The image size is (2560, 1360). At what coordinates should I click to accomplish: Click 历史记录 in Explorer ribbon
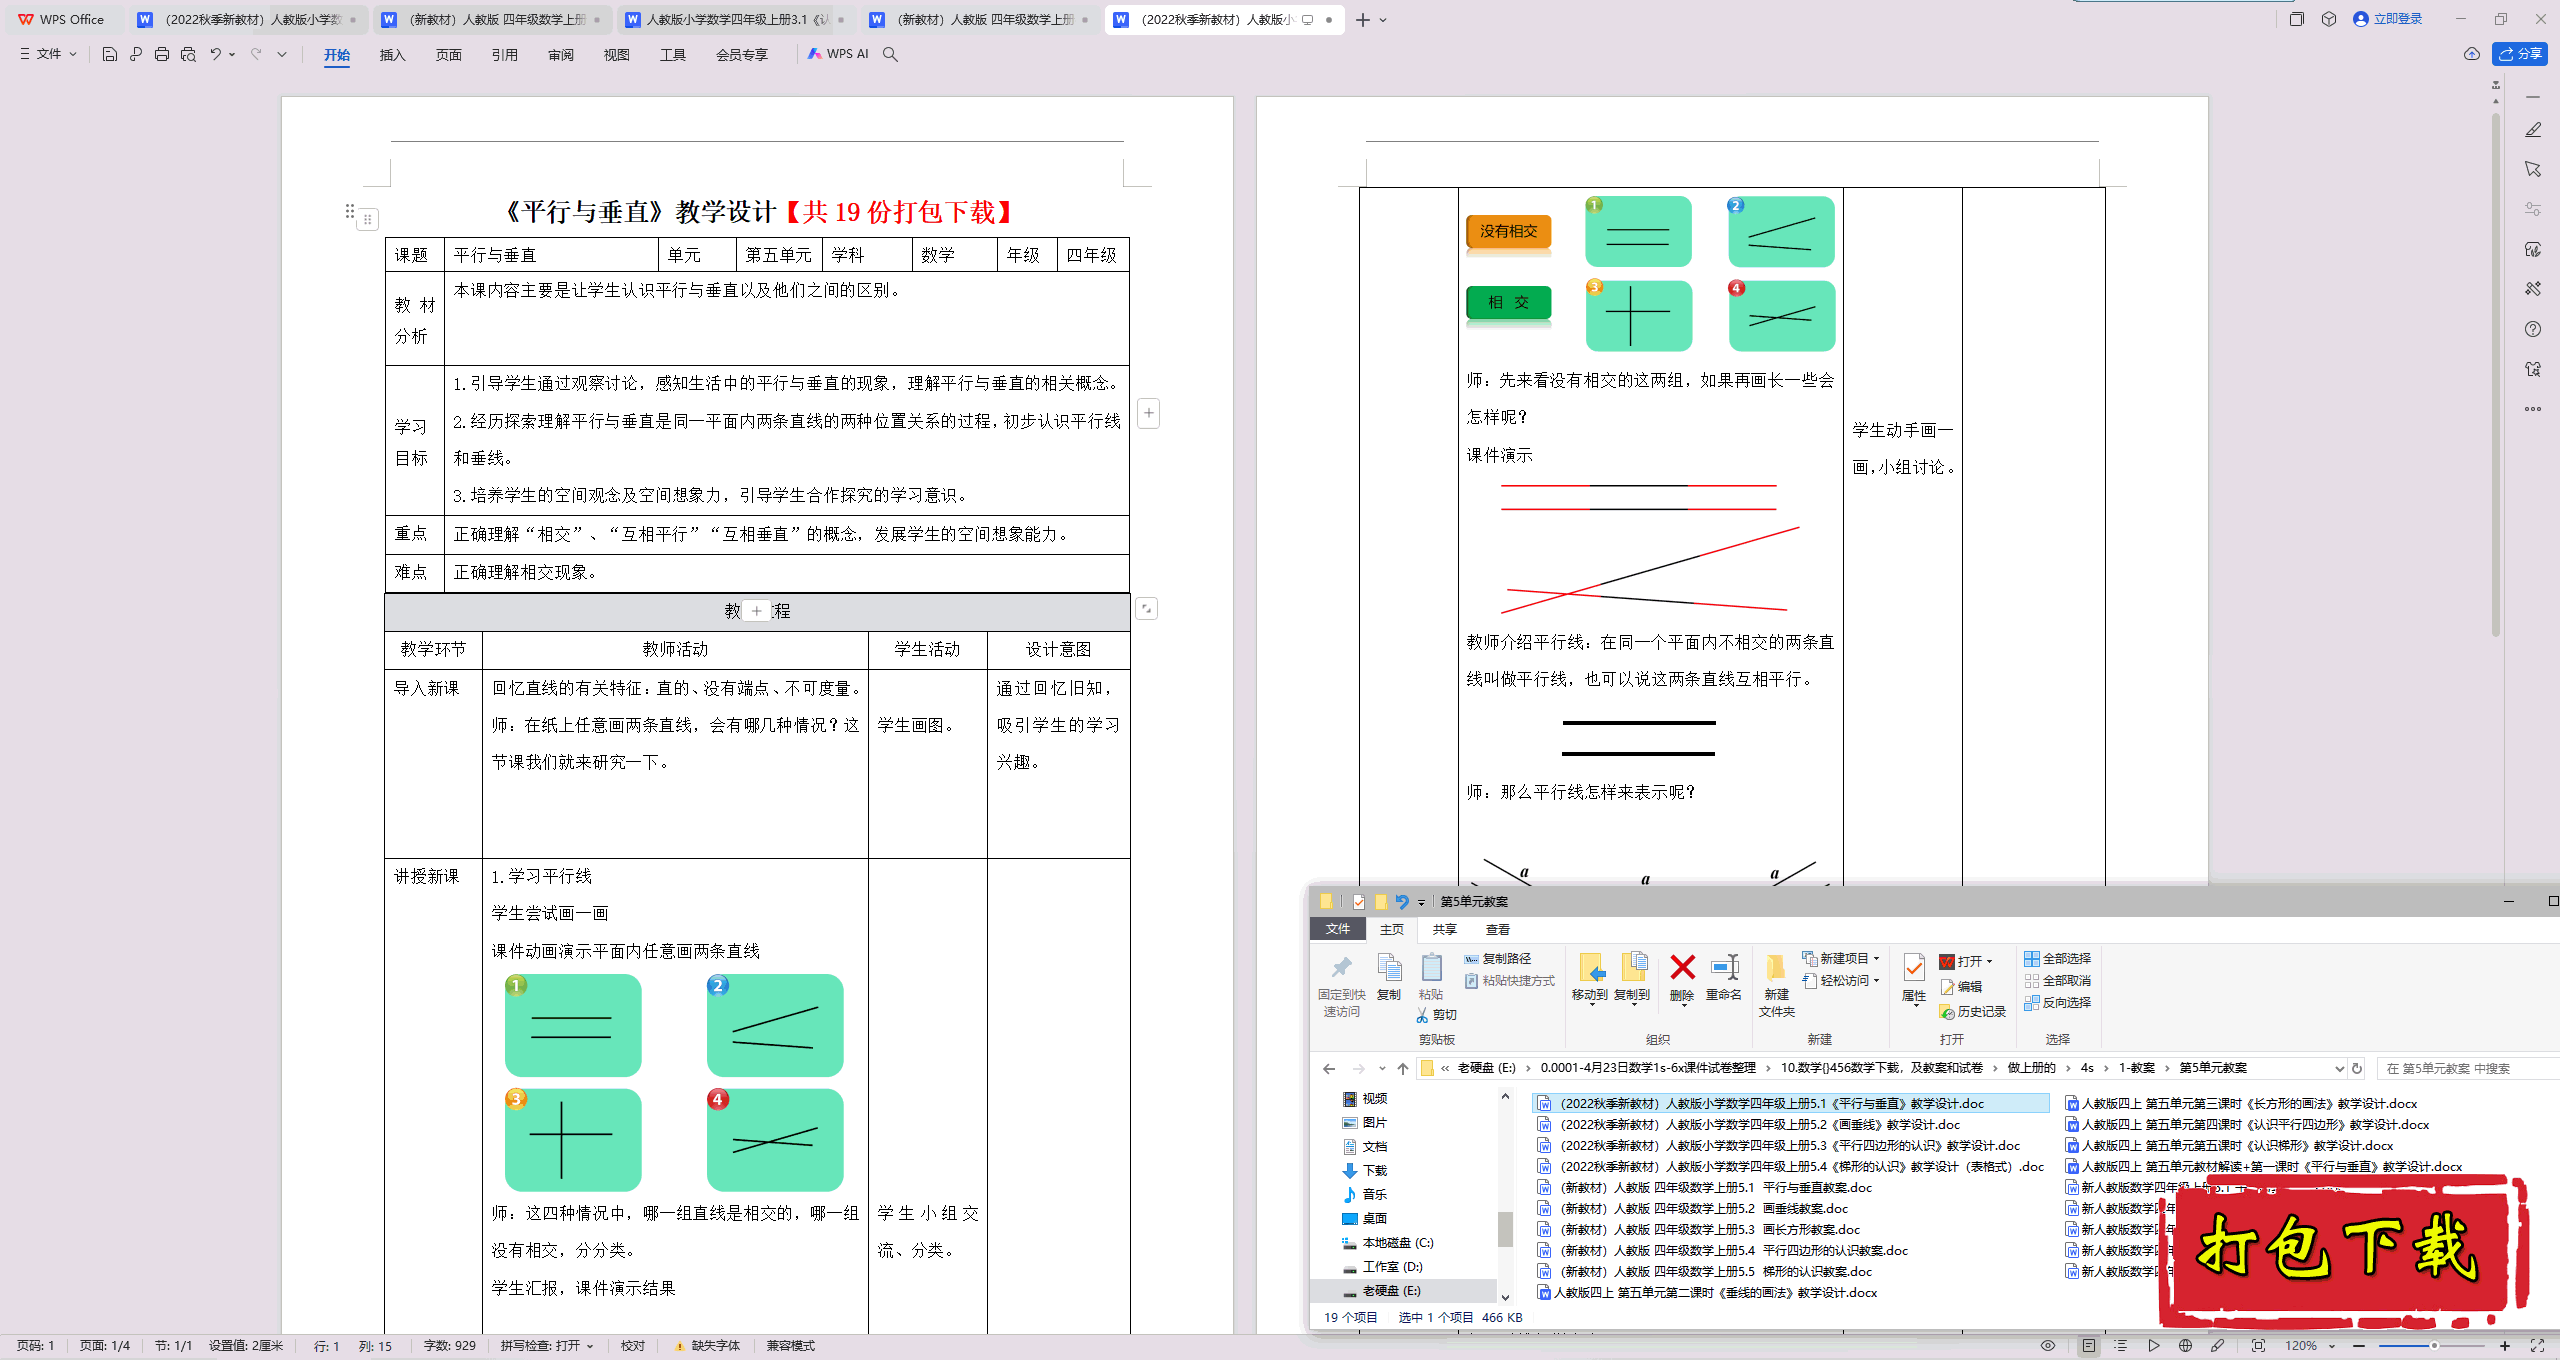pos(1973,1011)
